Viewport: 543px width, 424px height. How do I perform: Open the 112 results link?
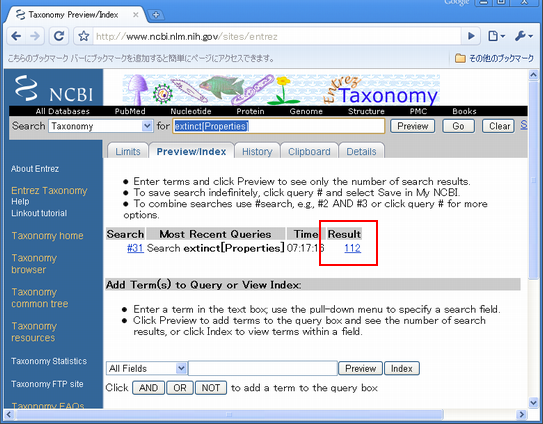click(x=353, y=248)
